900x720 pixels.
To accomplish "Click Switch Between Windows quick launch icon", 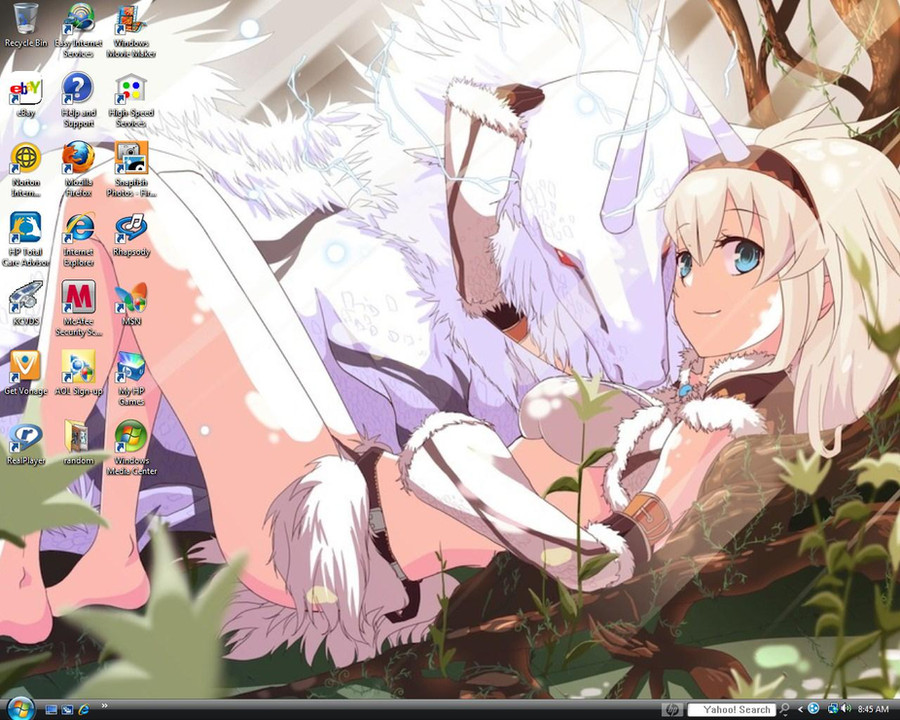I will (x=67, y=710).
